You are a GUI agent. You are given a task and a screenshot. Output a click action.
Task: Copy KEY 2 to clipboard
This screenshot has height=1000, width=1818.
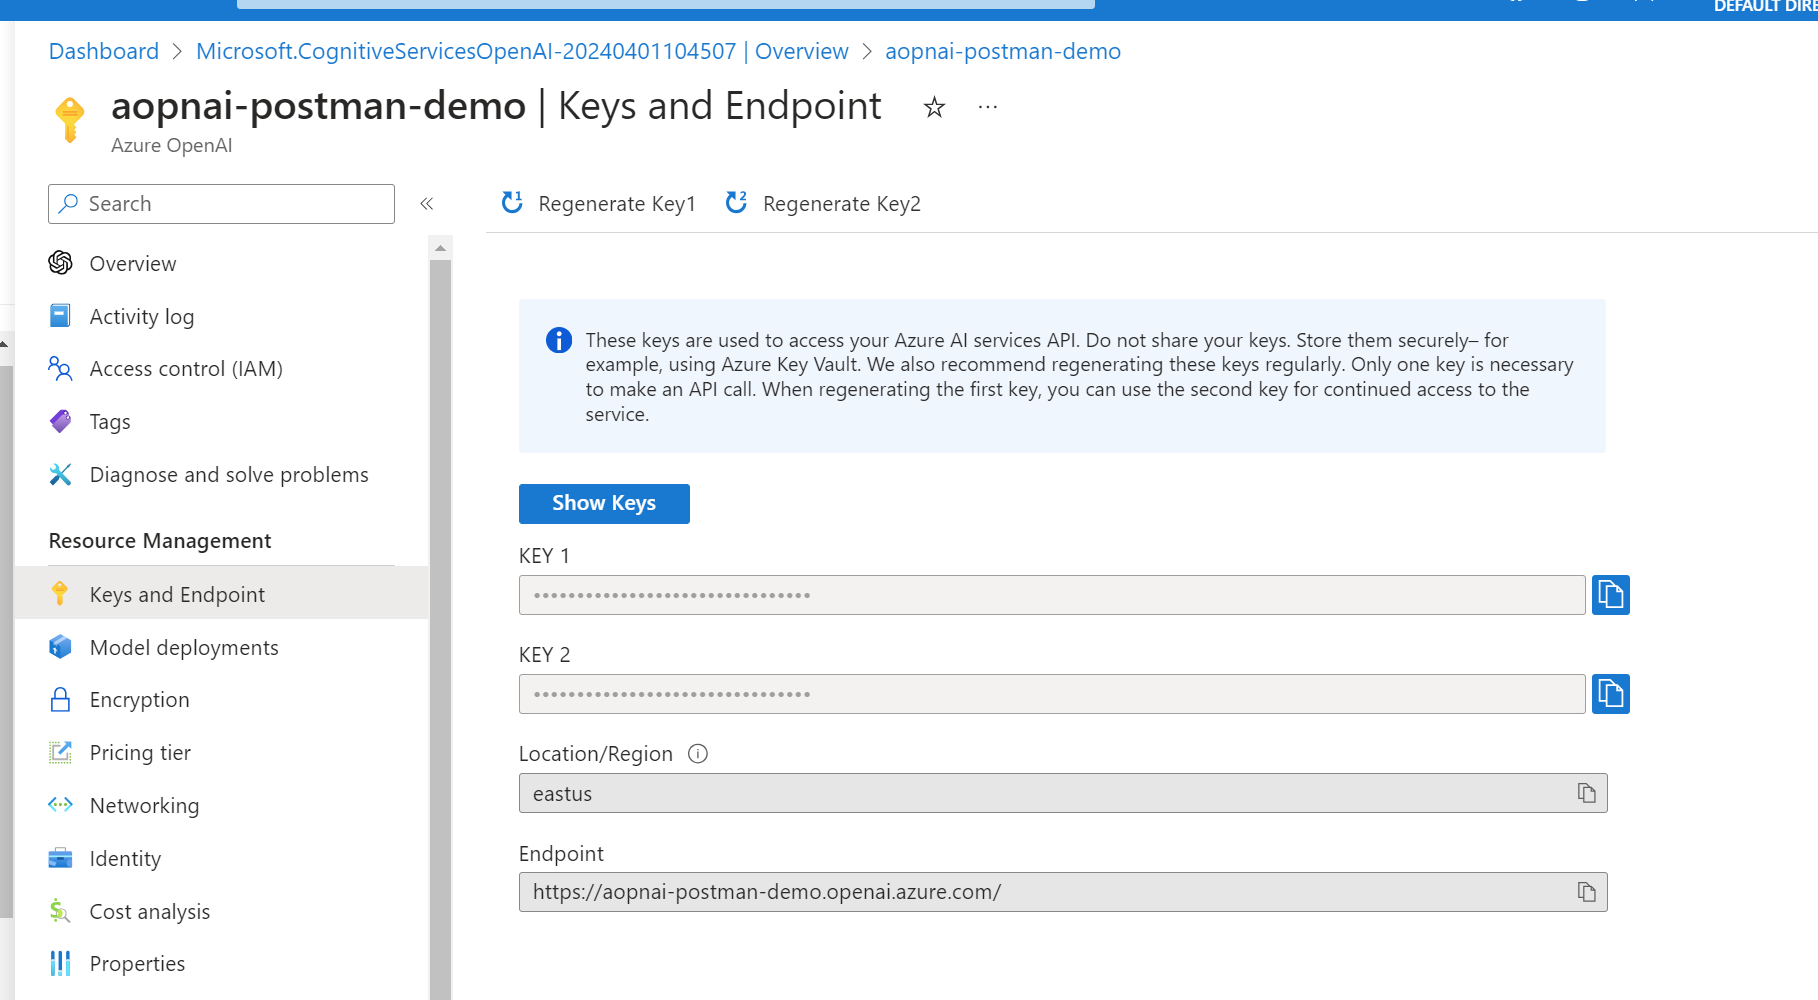tap(1610, 694)
